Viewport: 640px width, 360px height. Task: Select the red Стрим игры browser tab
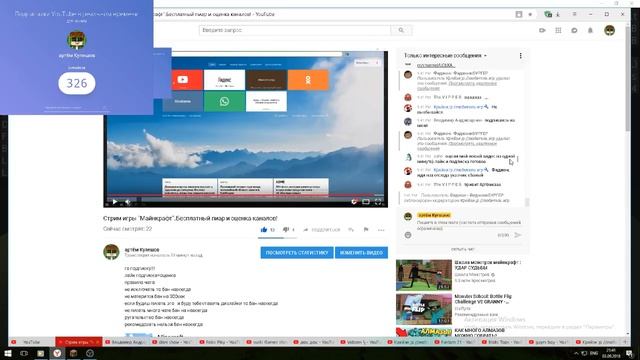(79, 342)
